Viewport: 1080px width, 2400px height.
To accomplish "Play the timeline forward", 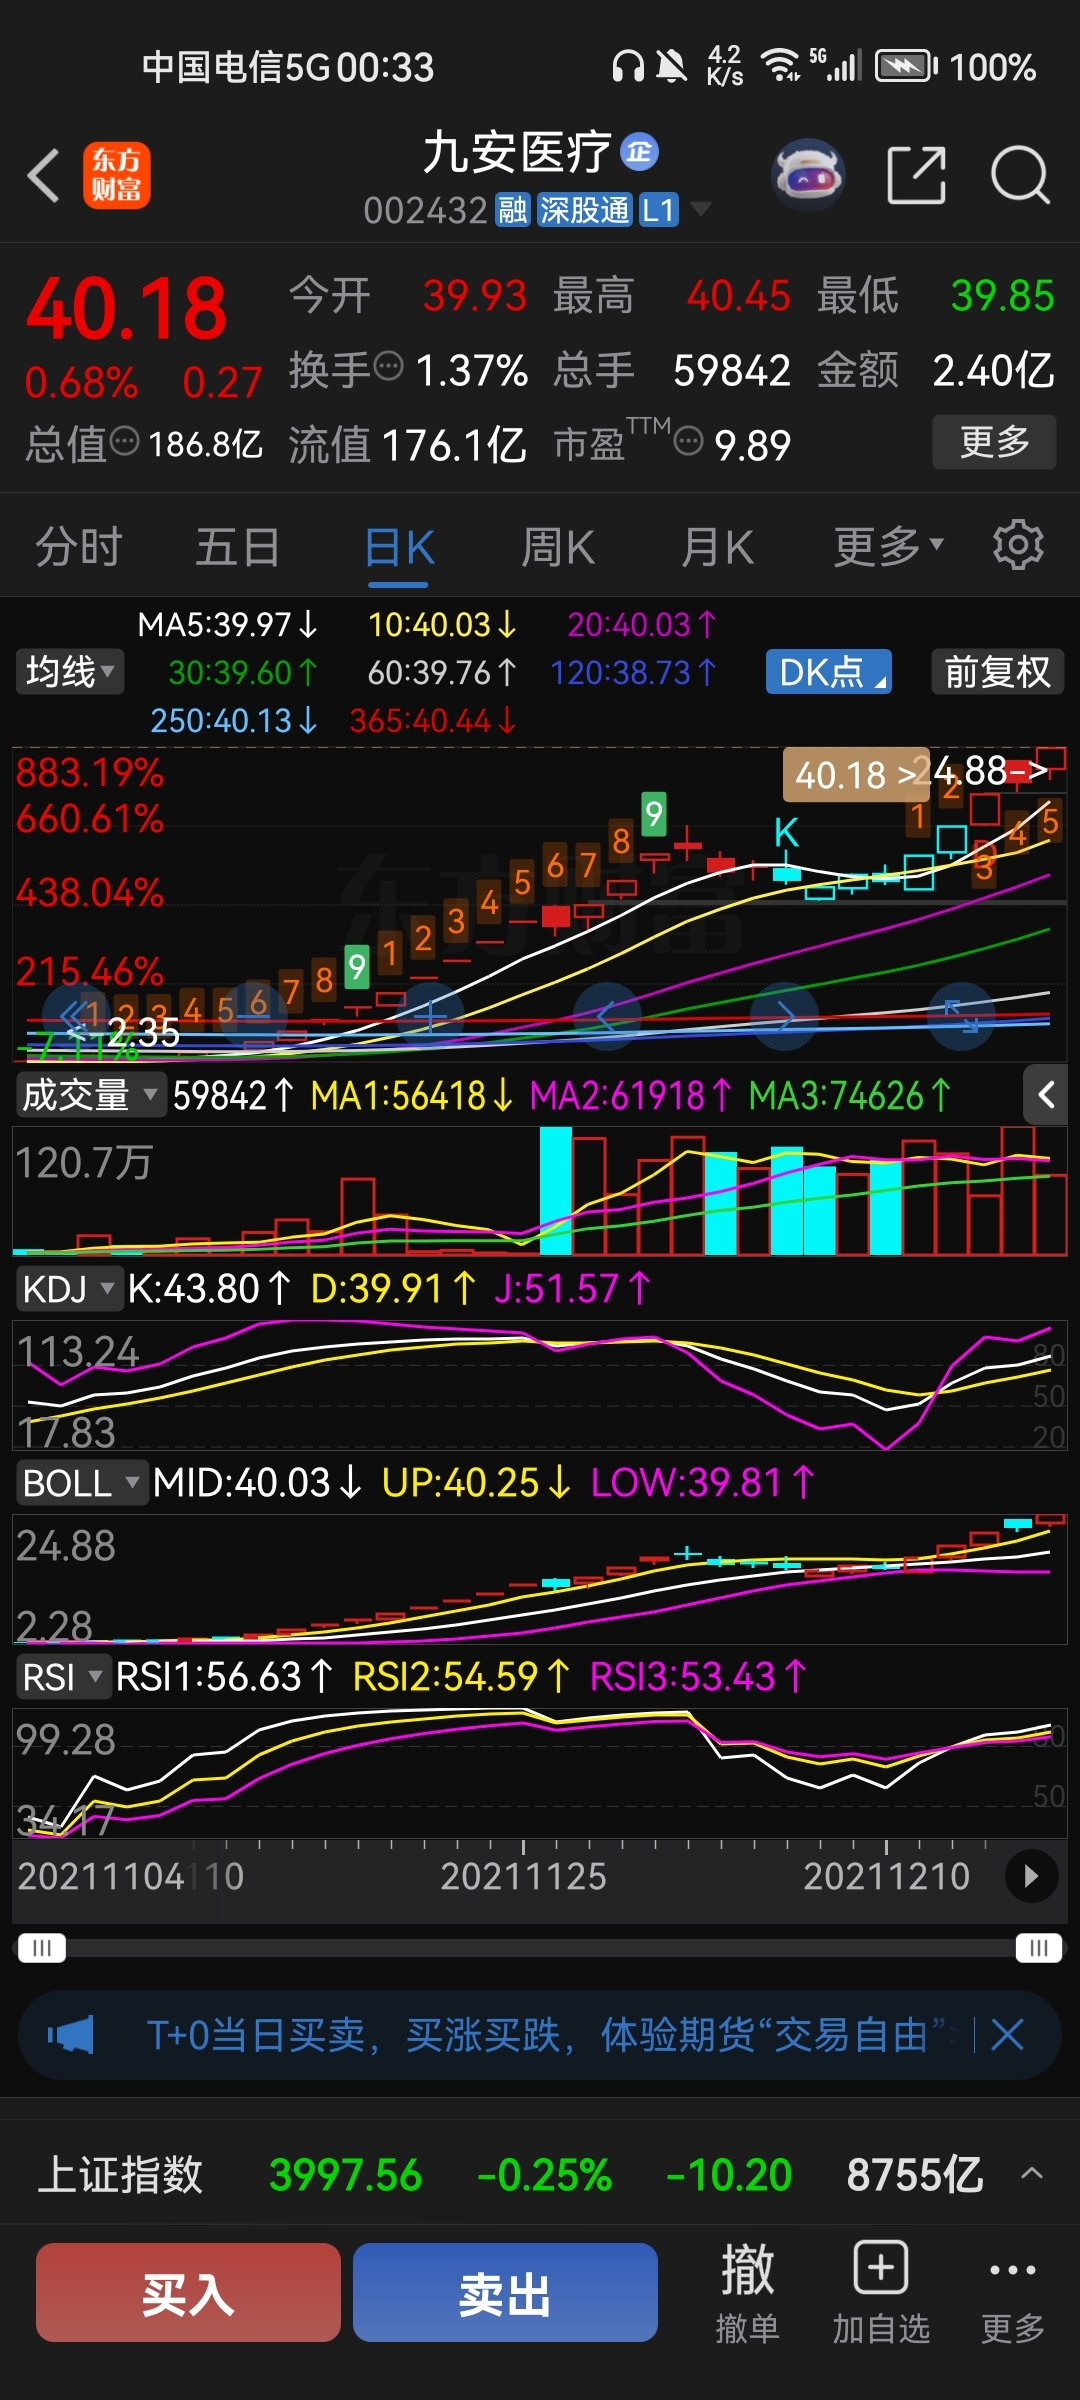I will [x=1031, y=1876].
